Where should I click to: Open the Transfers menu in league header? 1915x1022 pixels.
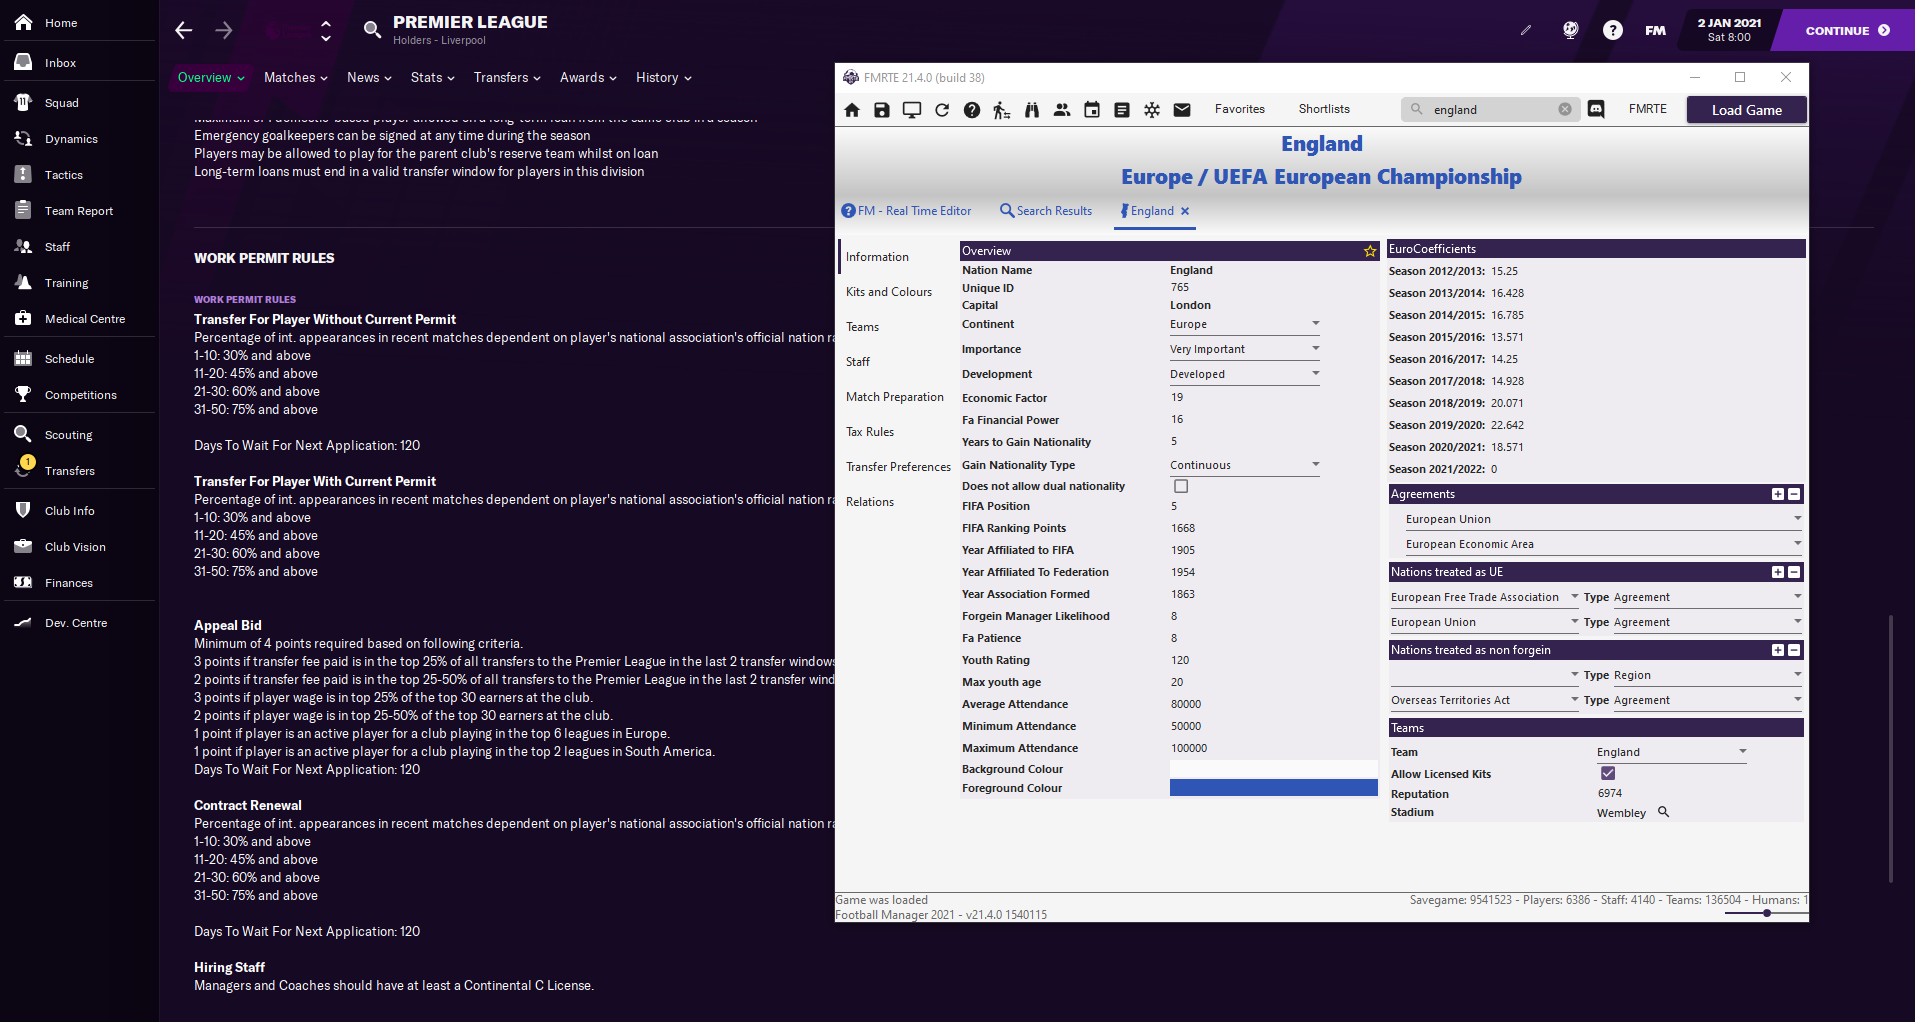coord(507,77)
